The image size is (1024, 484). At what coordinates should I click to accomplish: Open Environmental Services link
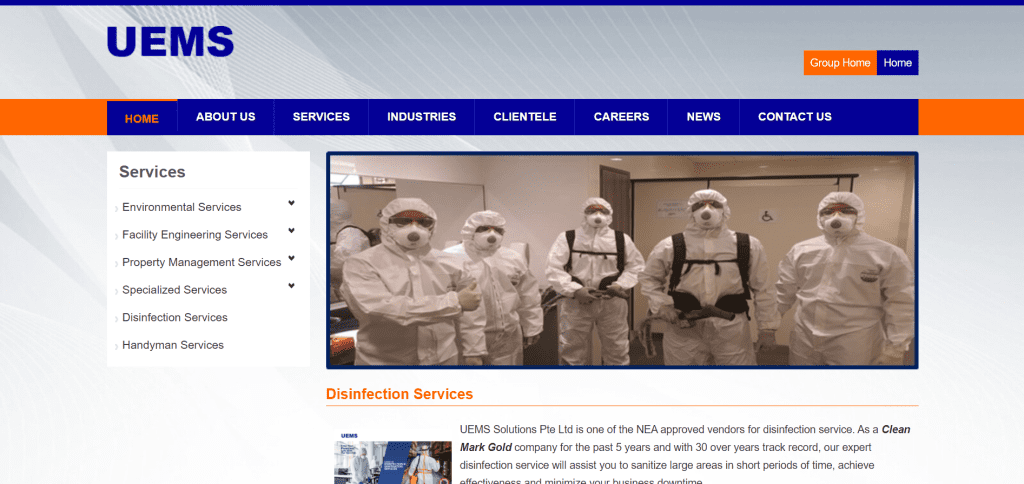point(182,207)
